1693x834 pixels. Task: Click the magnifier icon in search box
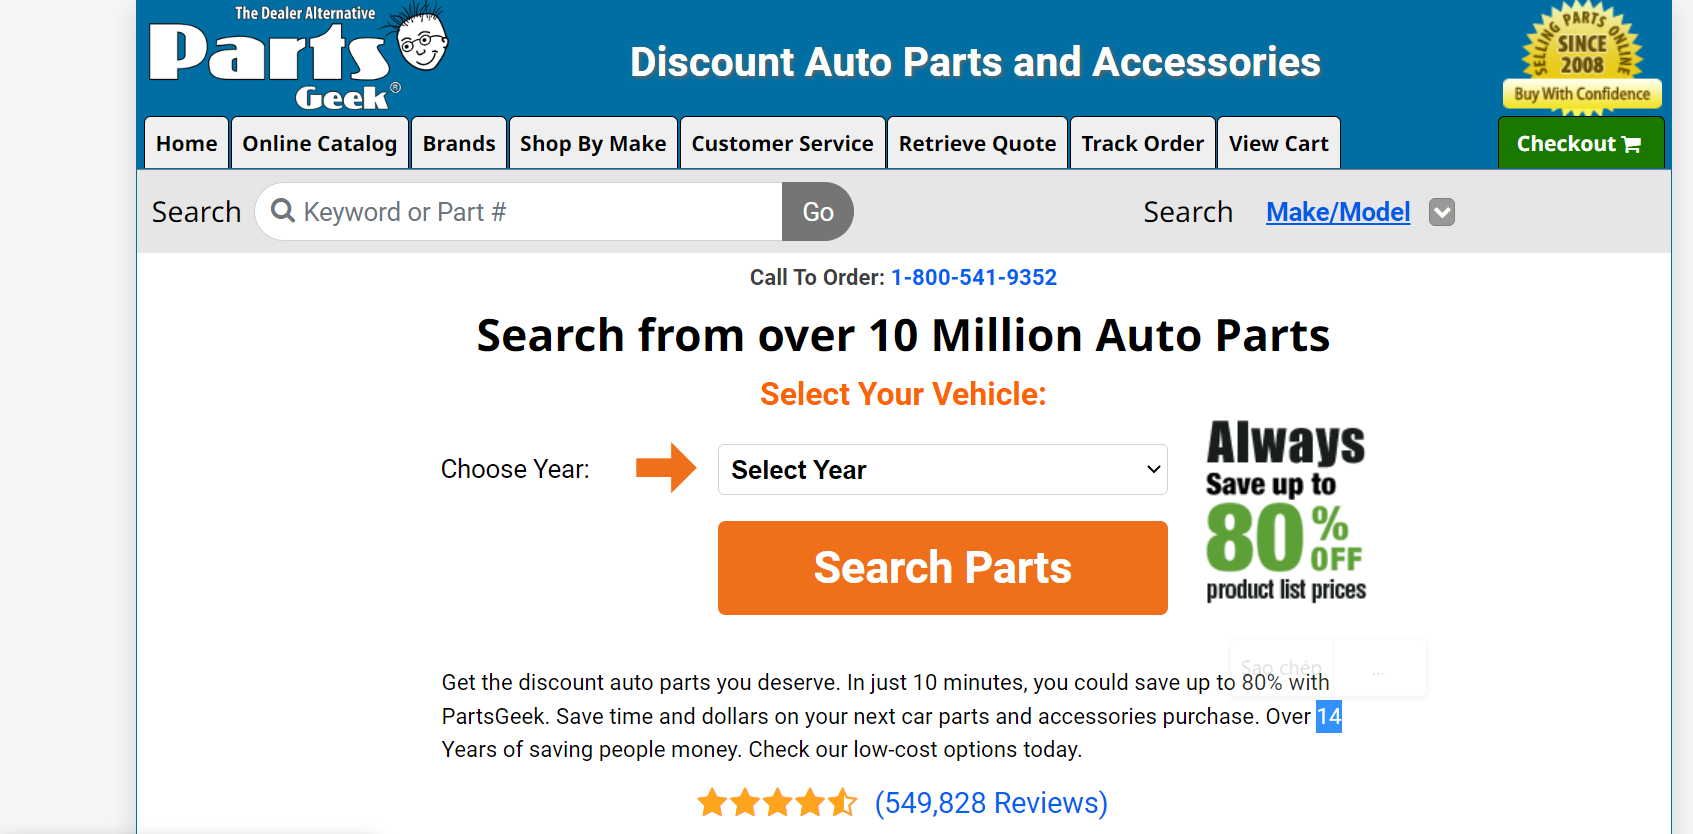pyautogui.click(x=283, y=211)
